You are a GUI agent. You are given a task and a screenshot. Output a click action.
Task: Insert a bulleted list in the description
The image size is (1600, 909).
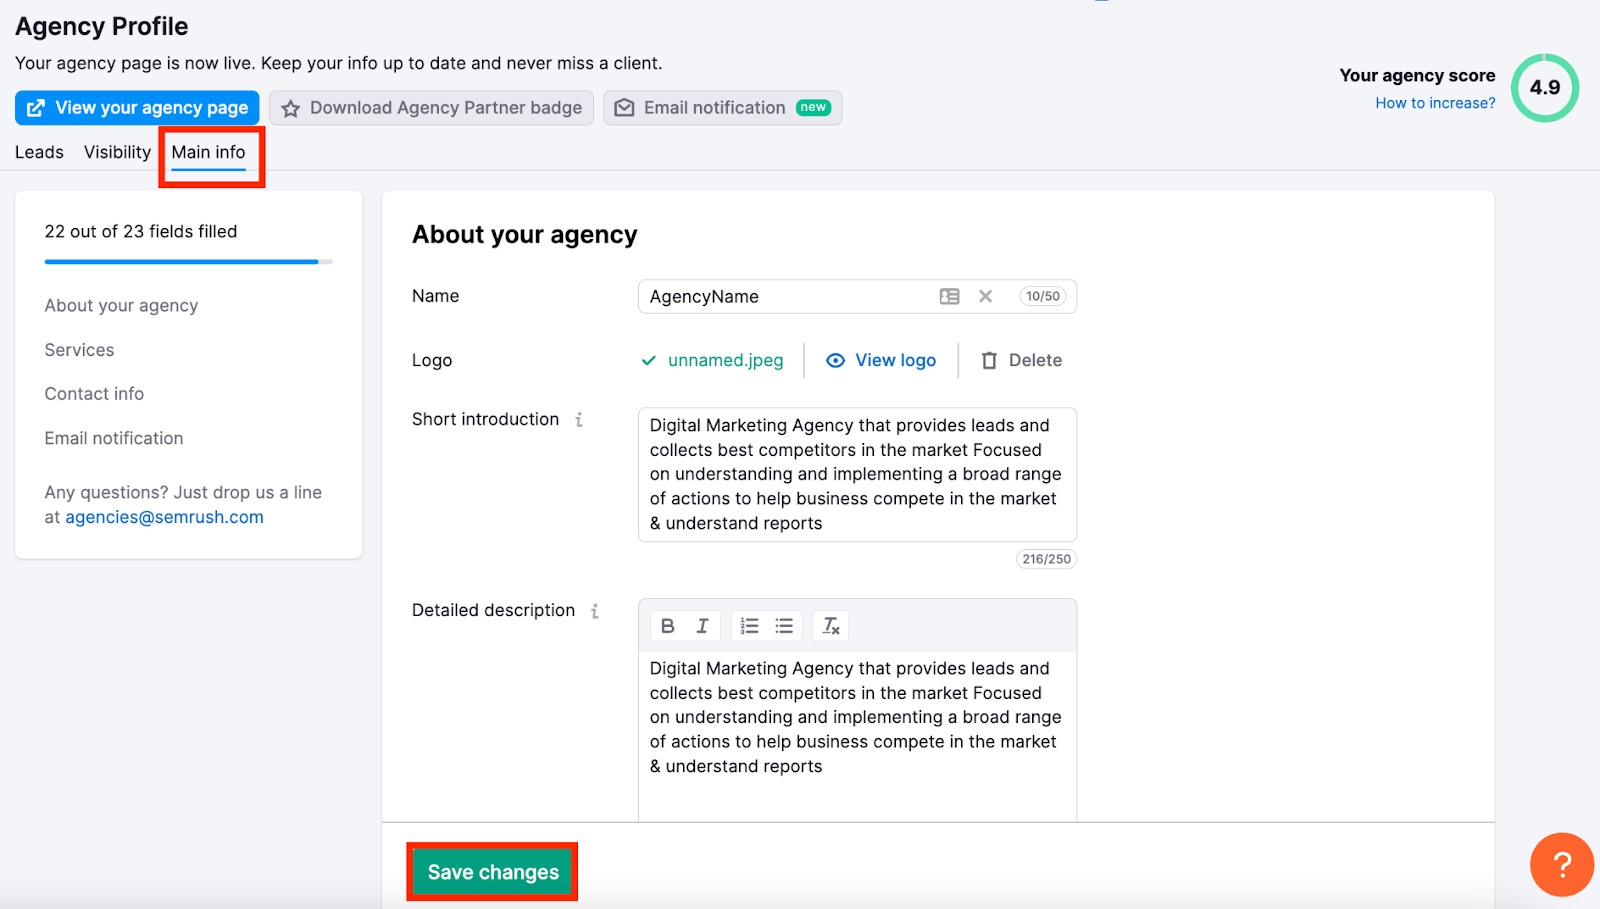(x=784, y=626)
